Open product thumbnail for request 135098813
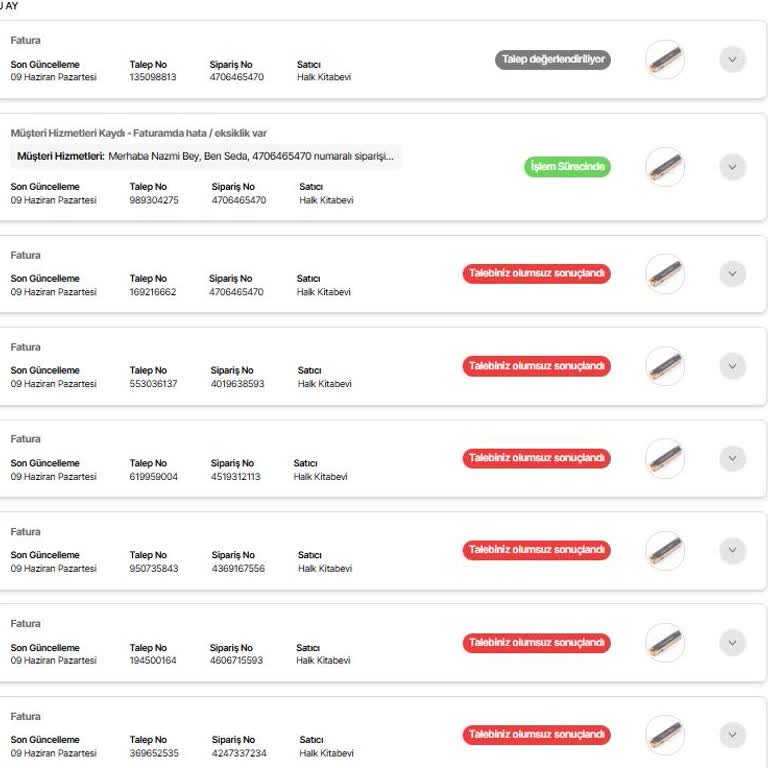Image resolution: width=768 pixels, height=768 pixels. coord(665,59)
